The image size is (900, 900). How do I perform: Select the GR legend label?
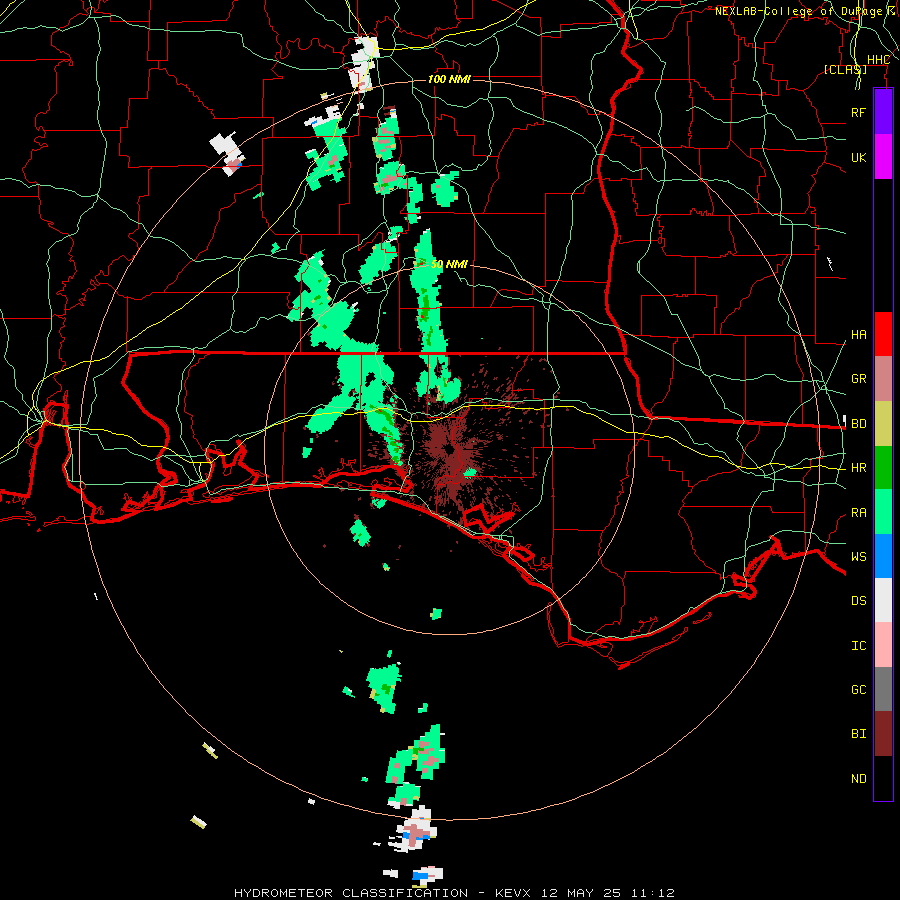(x=859, y=379)
